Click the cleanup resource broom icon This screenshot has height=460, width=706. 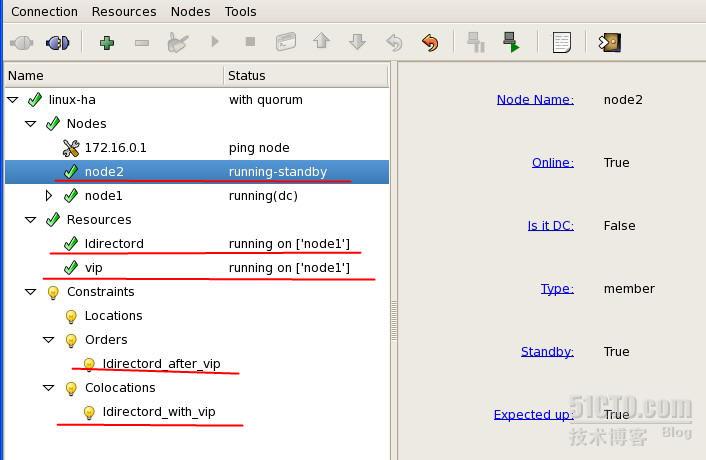(177, 43)
